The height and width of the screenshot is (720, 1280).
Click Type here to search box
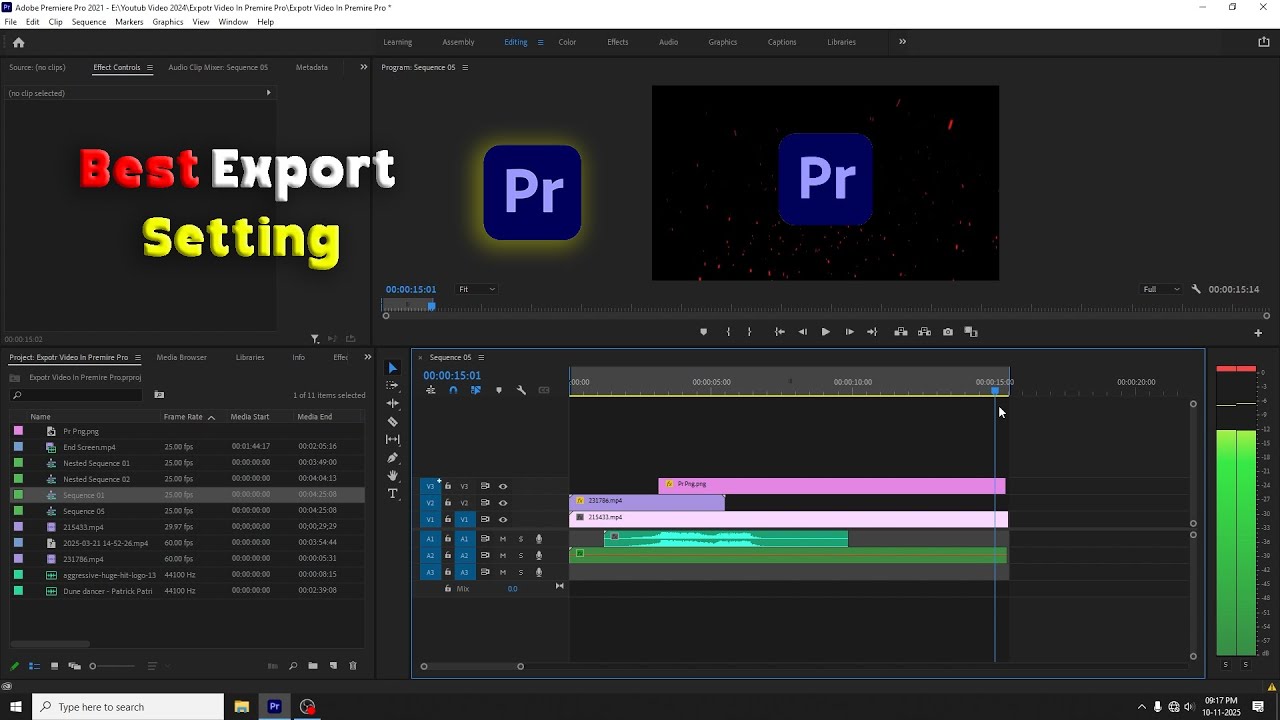pos(128,707)
